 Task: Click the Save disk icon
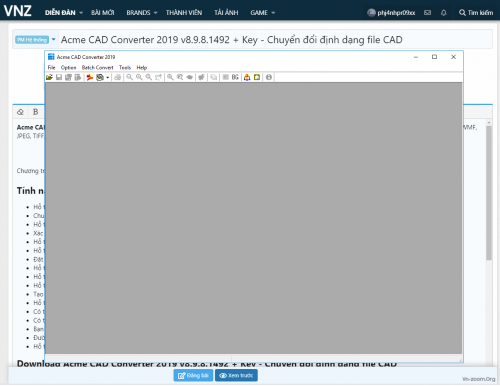pos(59,77)
